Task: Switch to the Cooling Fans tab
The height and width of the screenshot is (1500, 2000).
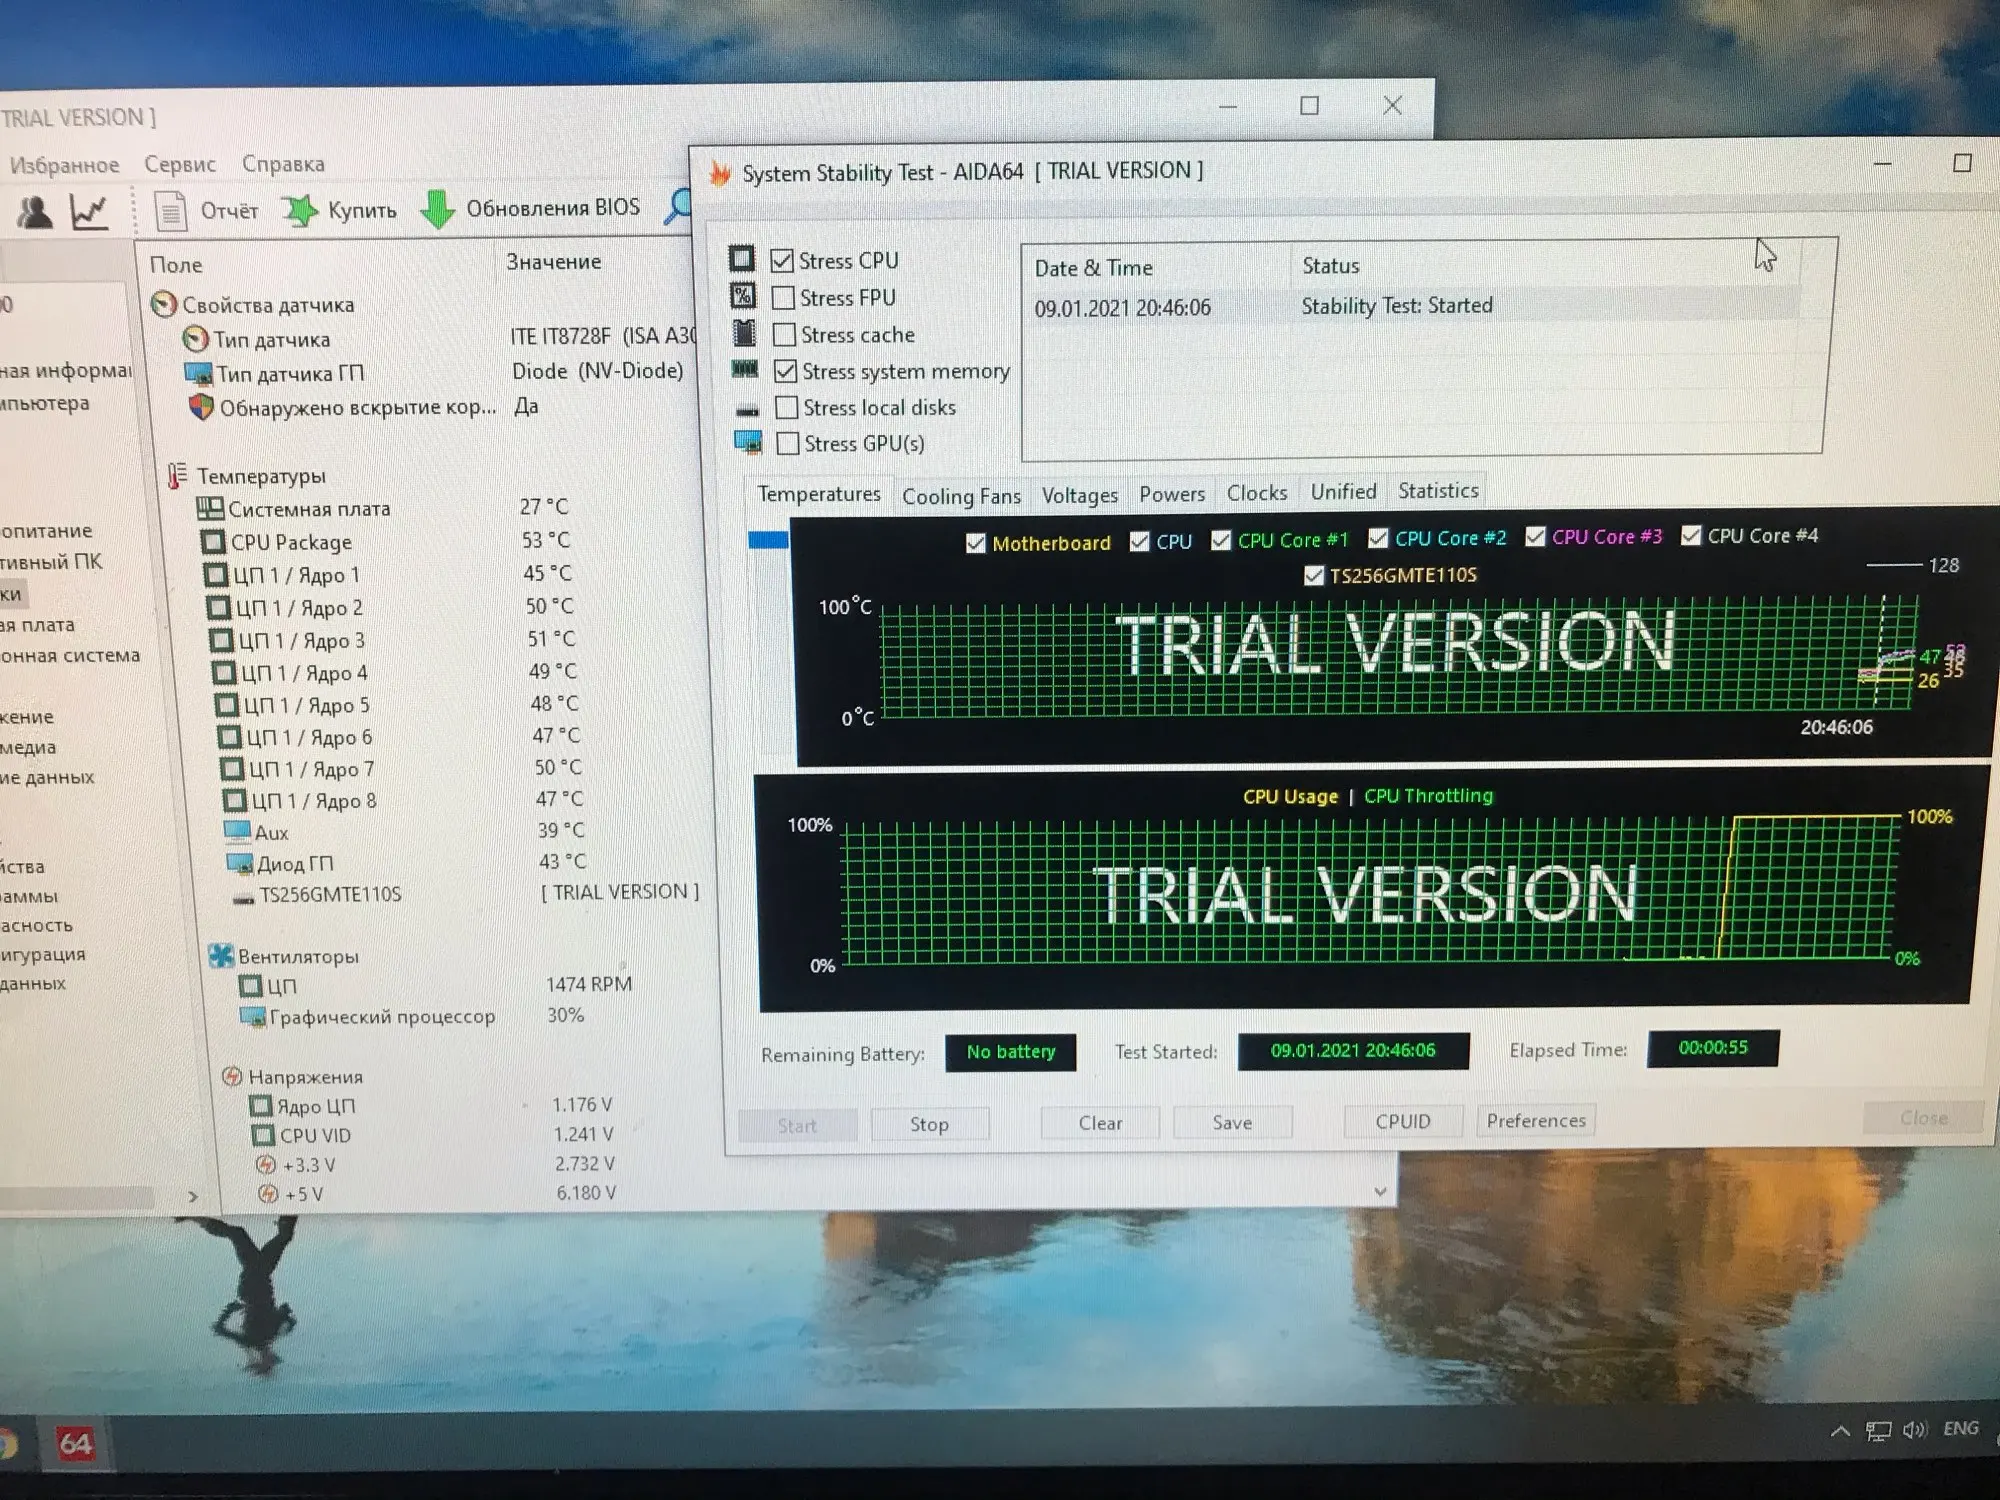Action: 960,496
